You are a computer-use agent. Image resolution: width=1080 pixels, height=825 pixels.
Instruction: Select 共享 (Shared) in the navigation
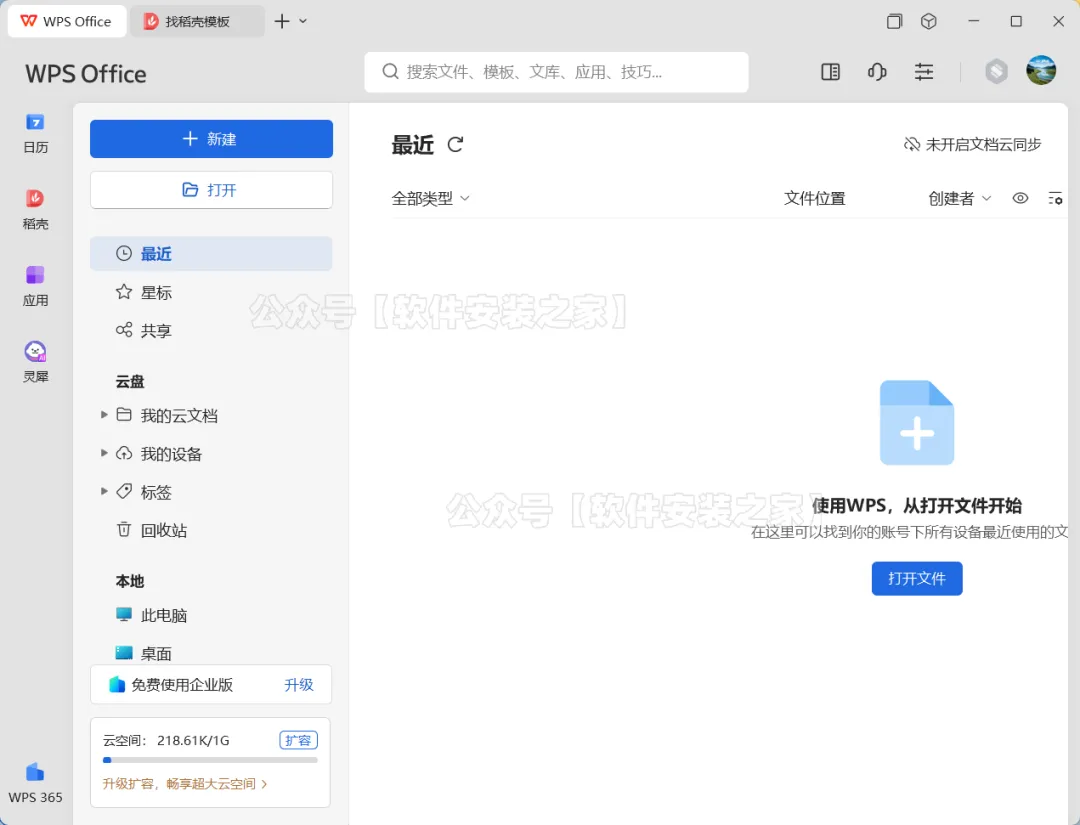point(211,330)
